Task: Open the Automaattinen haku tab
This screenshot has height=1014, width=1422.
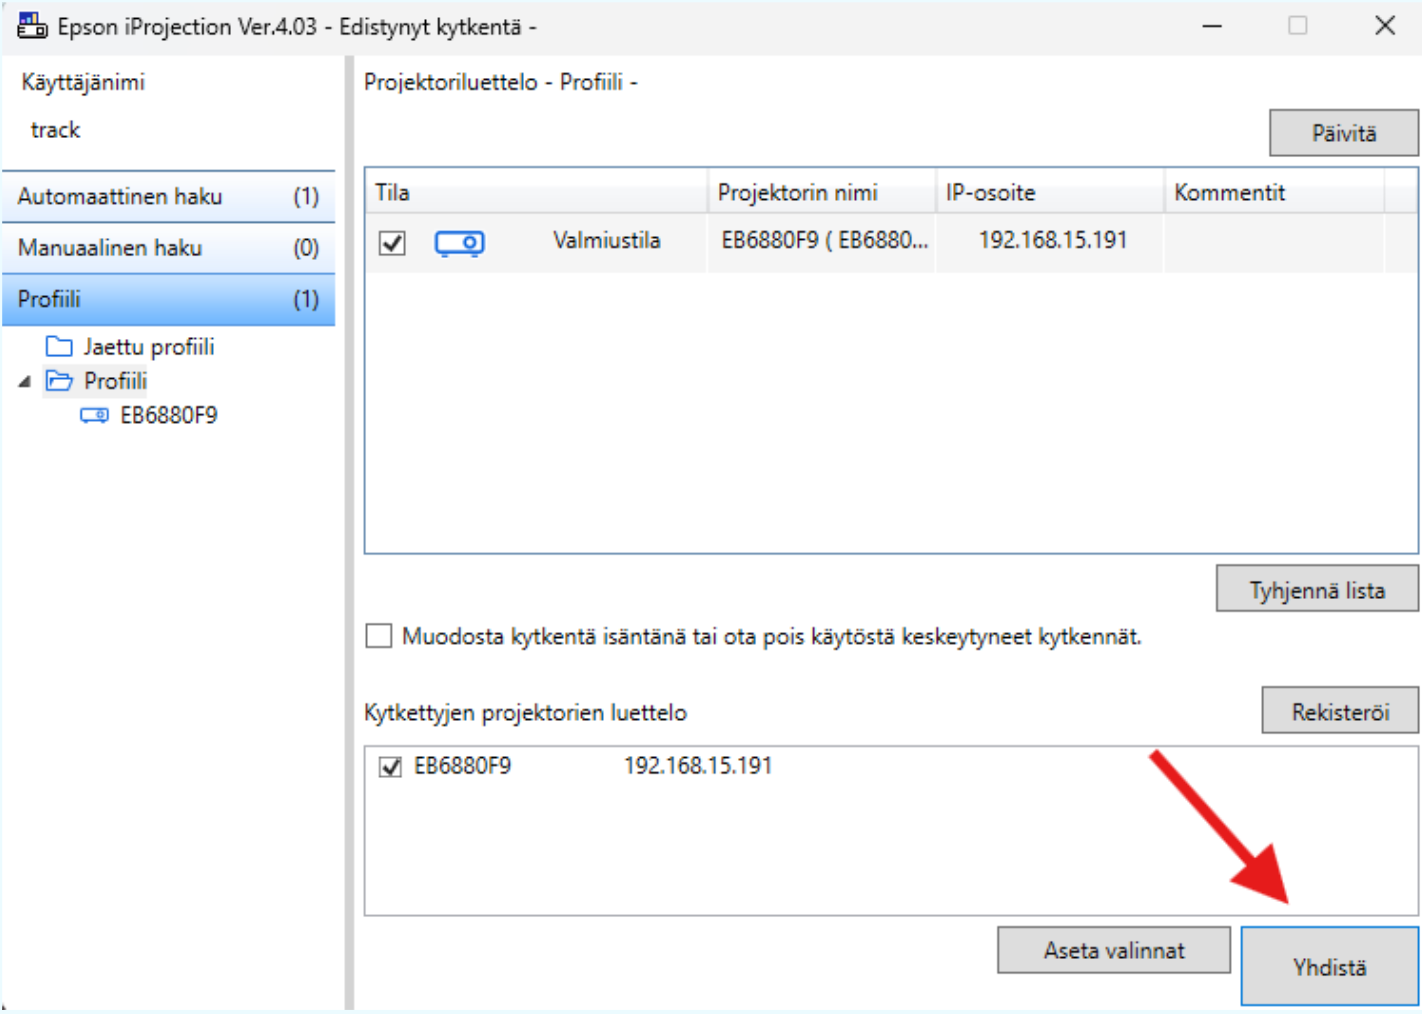Action: (168, 196)
